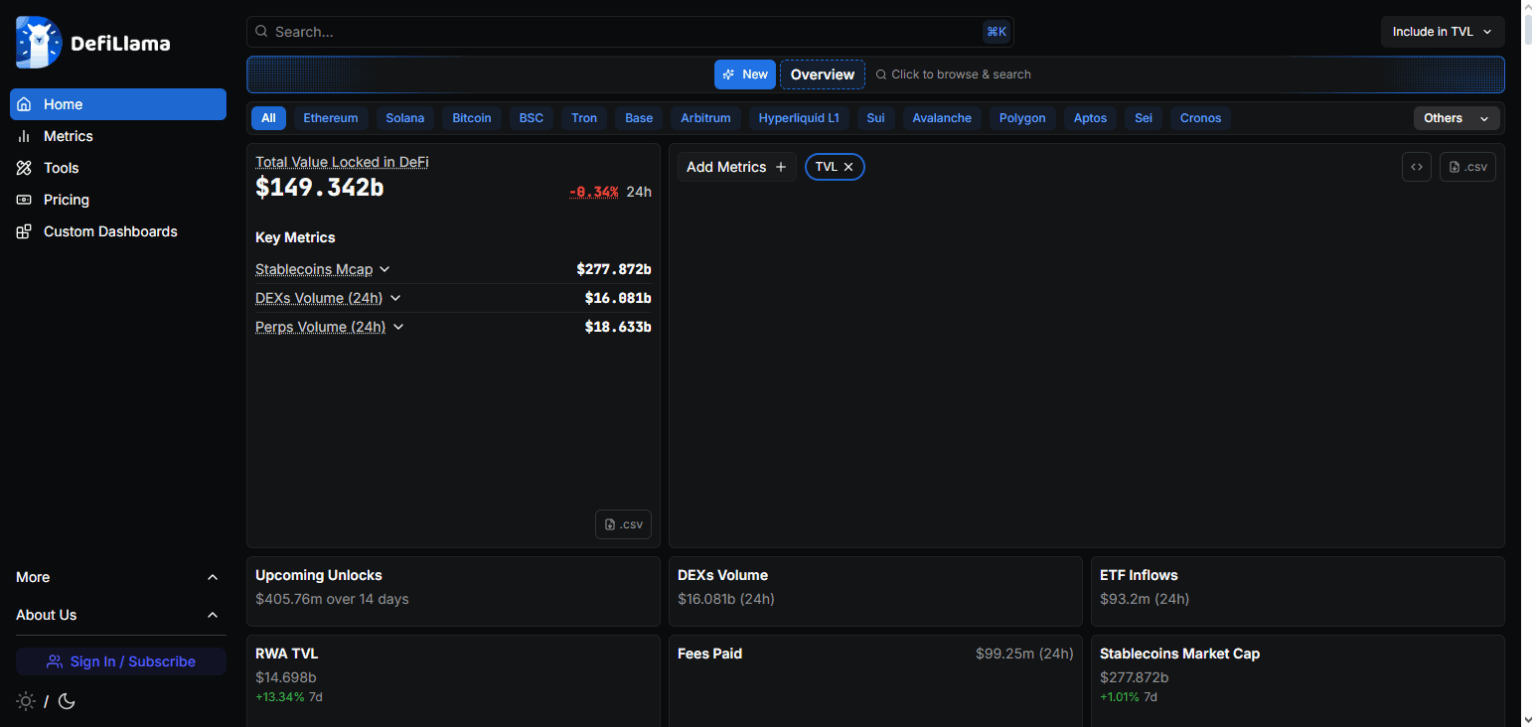Viewport: 1536px width, 727px height.
Task: Select the Ethereum chain filter
Action: [330, 117]
